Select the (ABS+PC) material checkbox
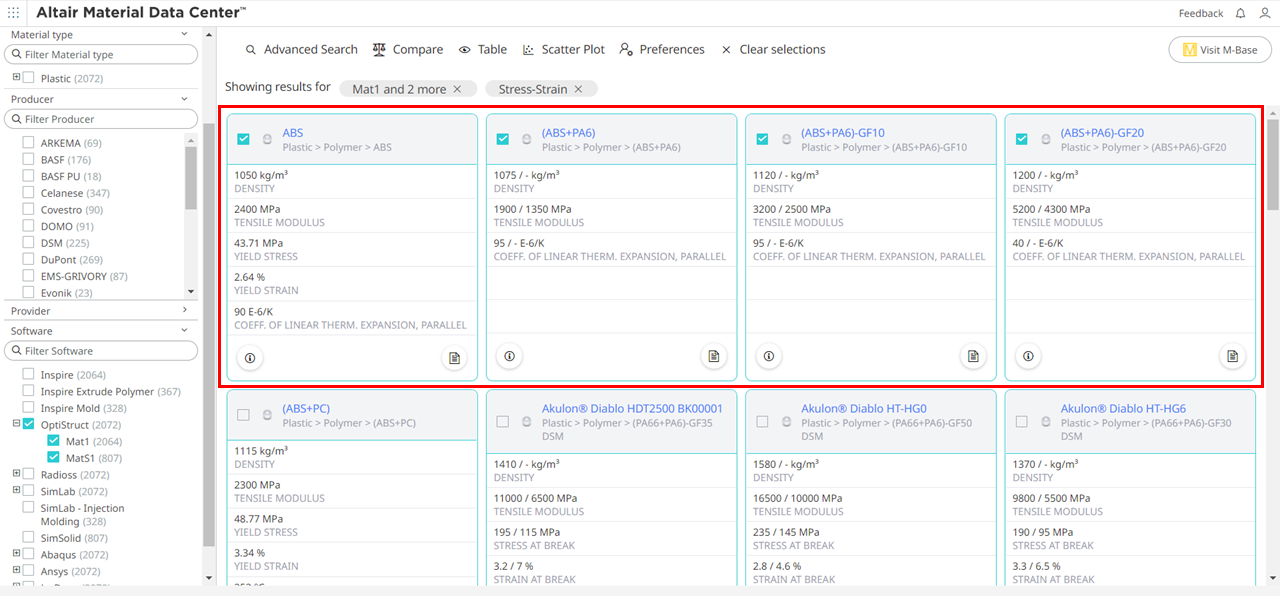Viewport: 1280px width, 596px height. point(243,415)
